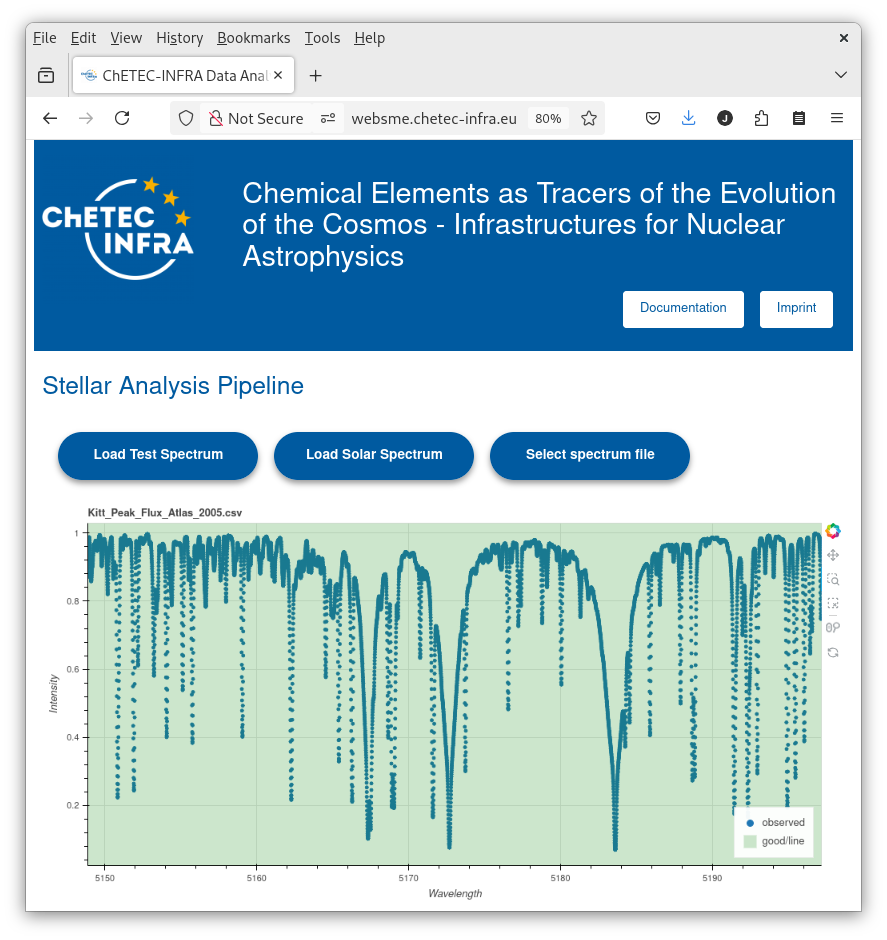Click the Load Solar Spectrum button

point(374,455)
